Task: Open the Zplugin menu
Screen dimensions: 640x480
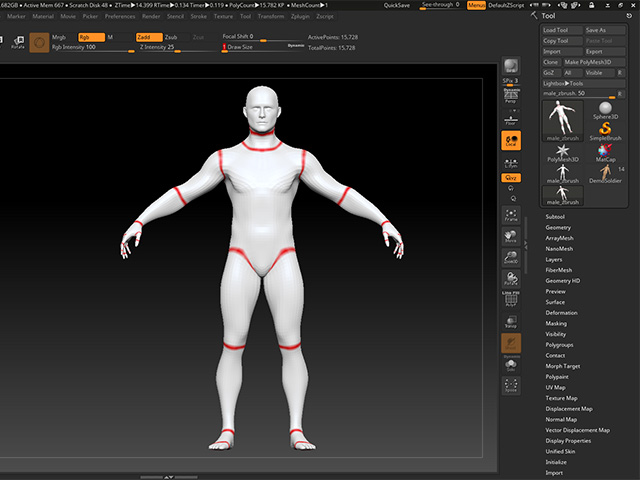Action: click(x=300, y=16)
